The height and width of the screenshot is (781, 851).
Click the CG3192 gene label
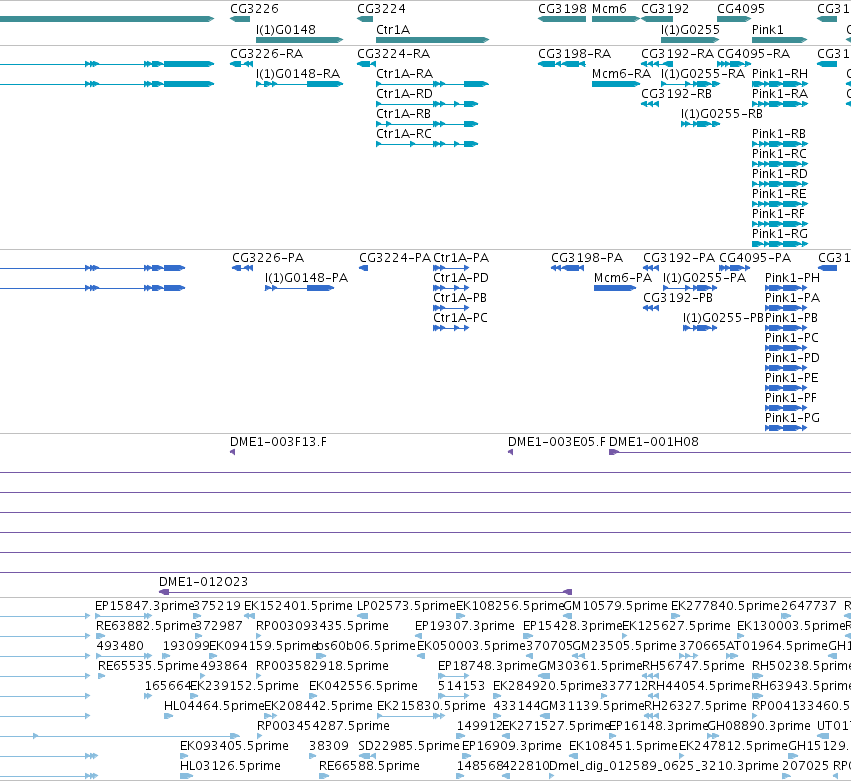(x=665, y=9)
